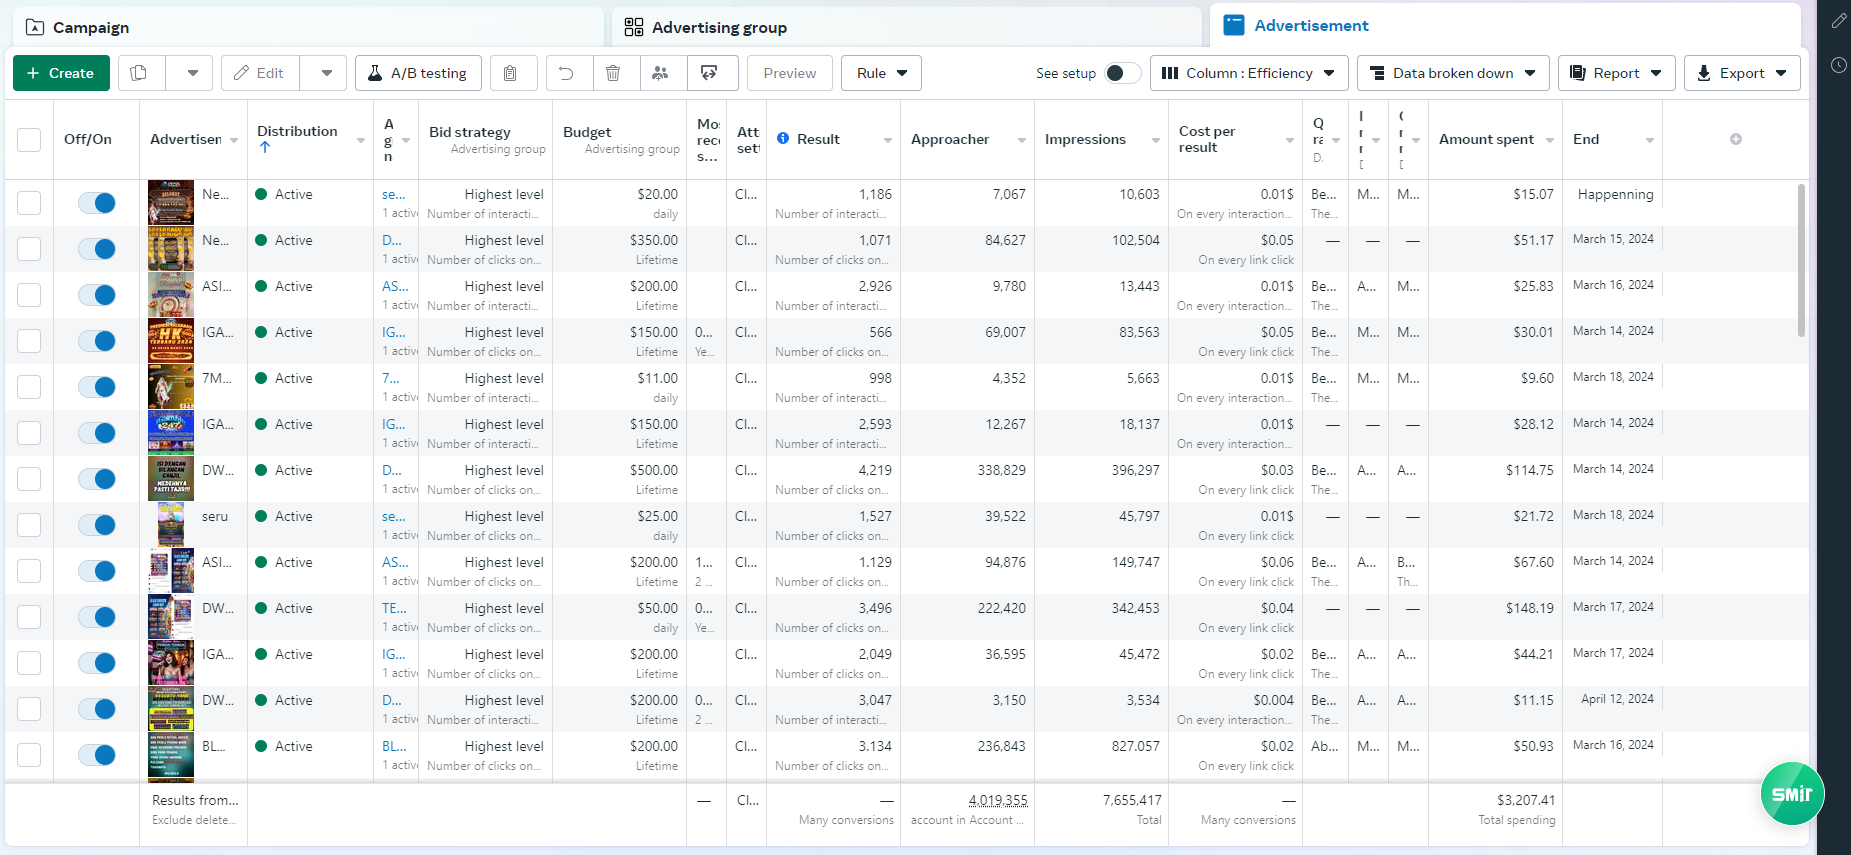
Task: Click total impressions 7,655,417
Action: [1132, 800]
